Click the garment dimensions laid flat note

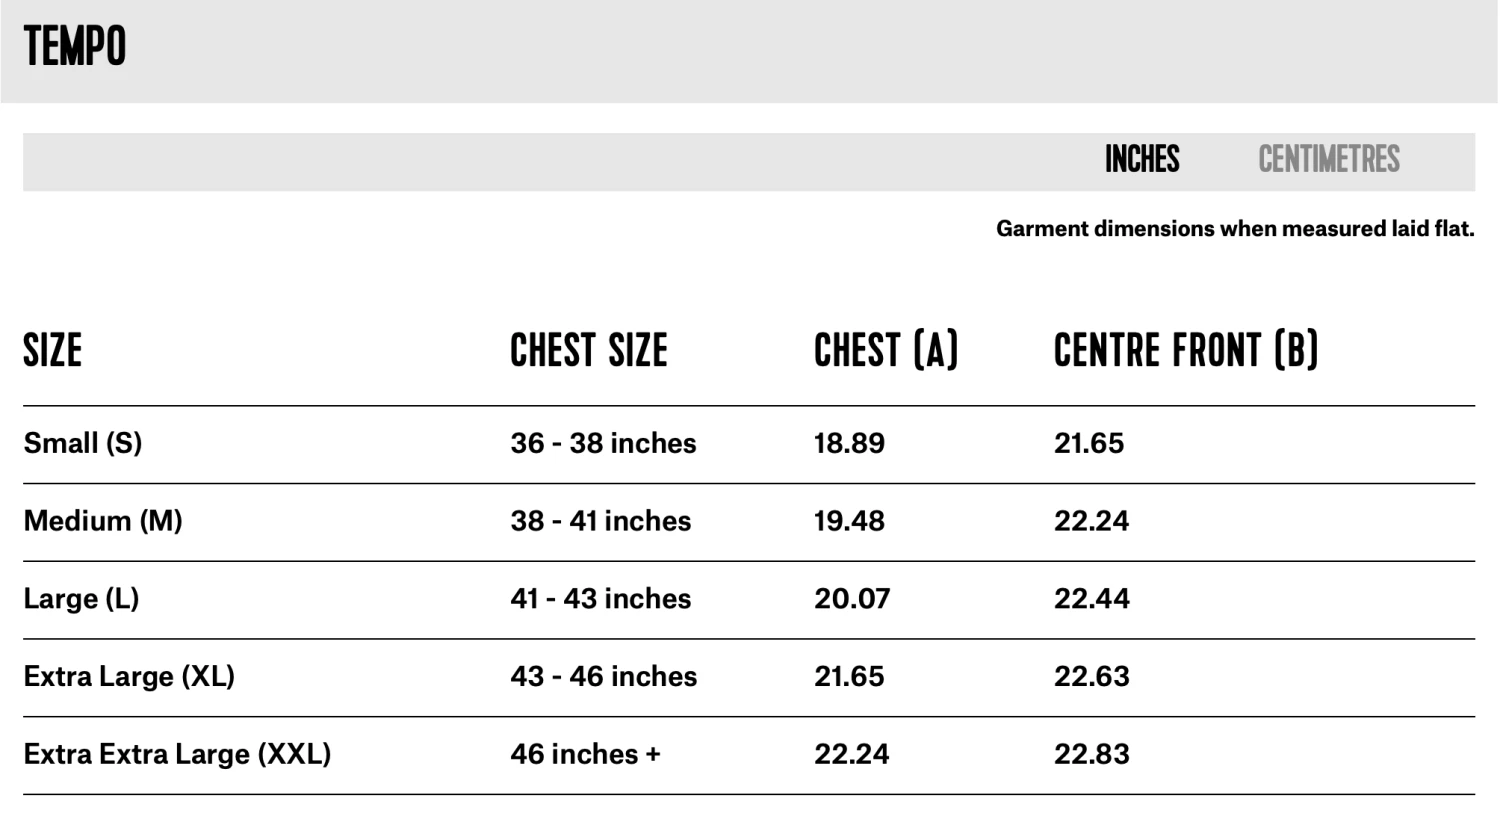click(x=1235, y=229)
